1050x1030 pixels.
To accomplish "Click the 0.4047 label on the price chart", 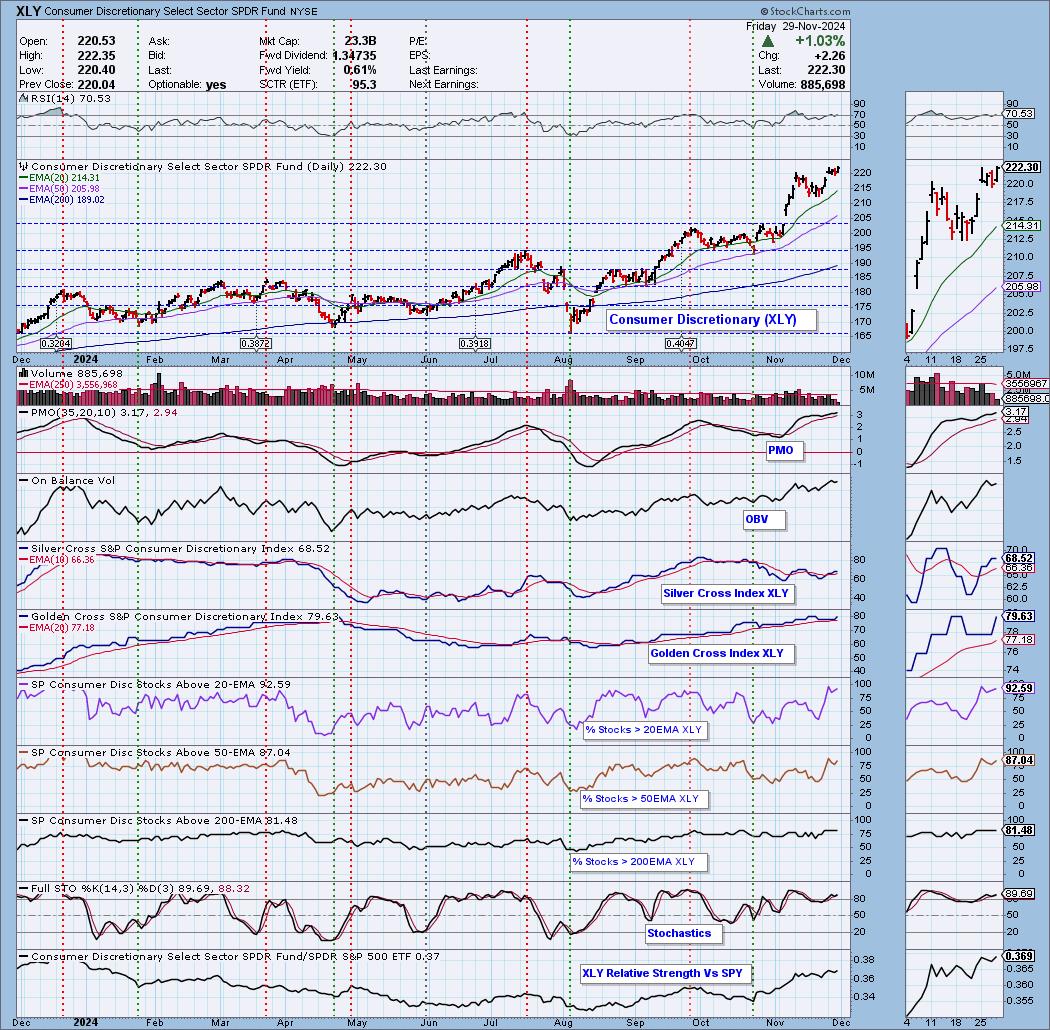I will pos(680,344).
